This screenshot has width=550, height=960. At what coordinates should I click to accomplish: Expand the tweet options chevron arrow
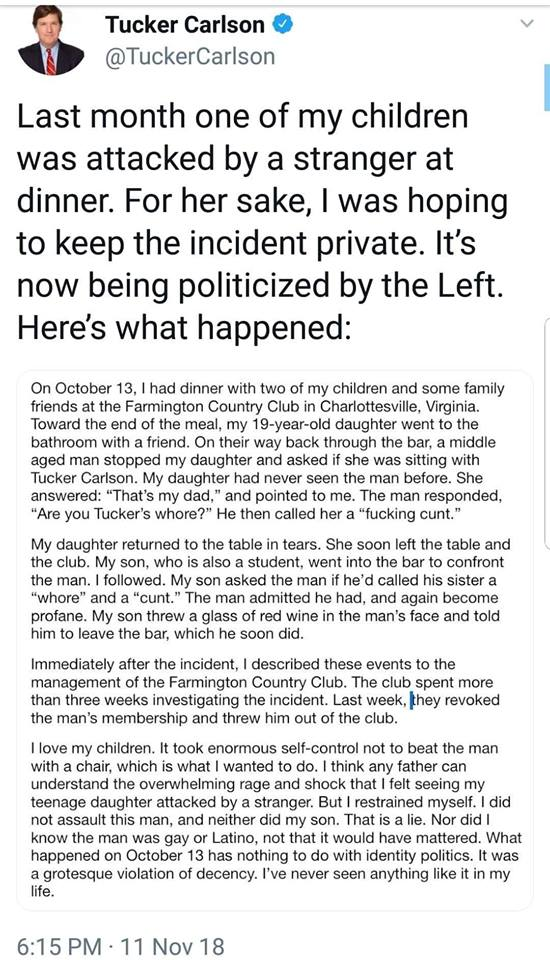click(x=527, y=24)
